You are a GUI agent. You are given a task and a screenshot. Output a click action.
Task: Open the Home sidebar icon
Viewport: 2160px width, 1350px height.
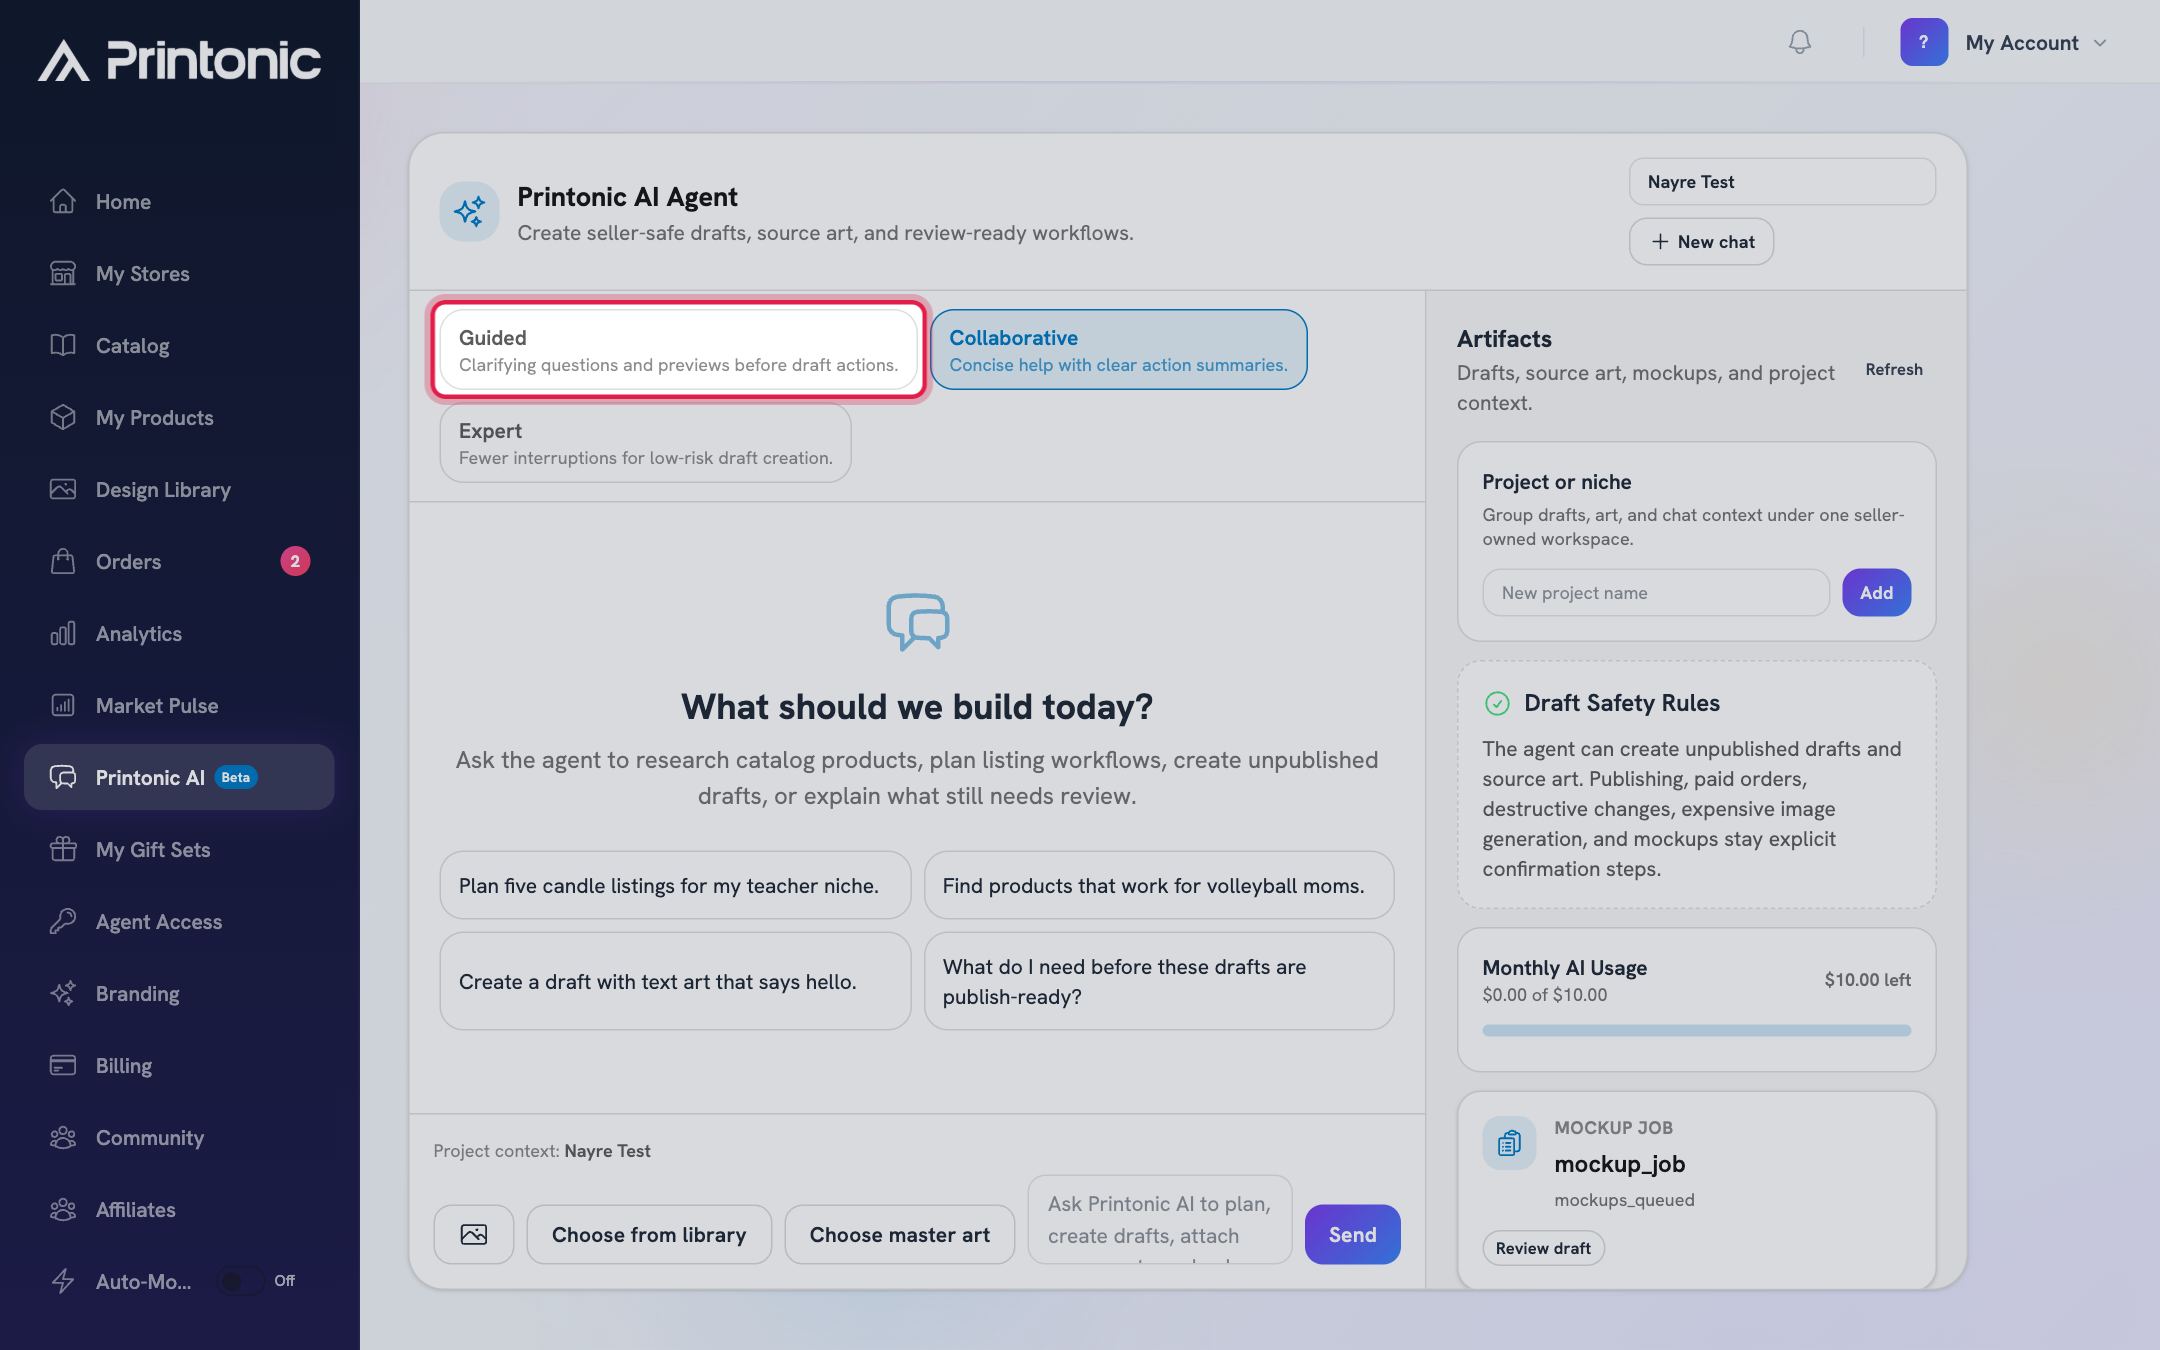63,201
